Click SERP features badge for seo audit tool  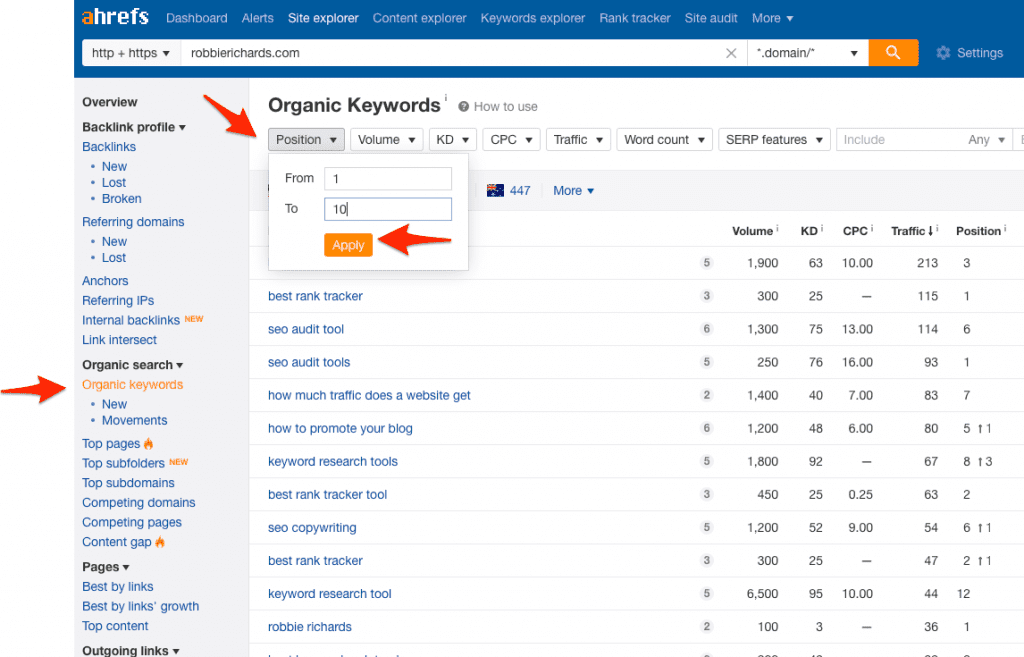706,329
